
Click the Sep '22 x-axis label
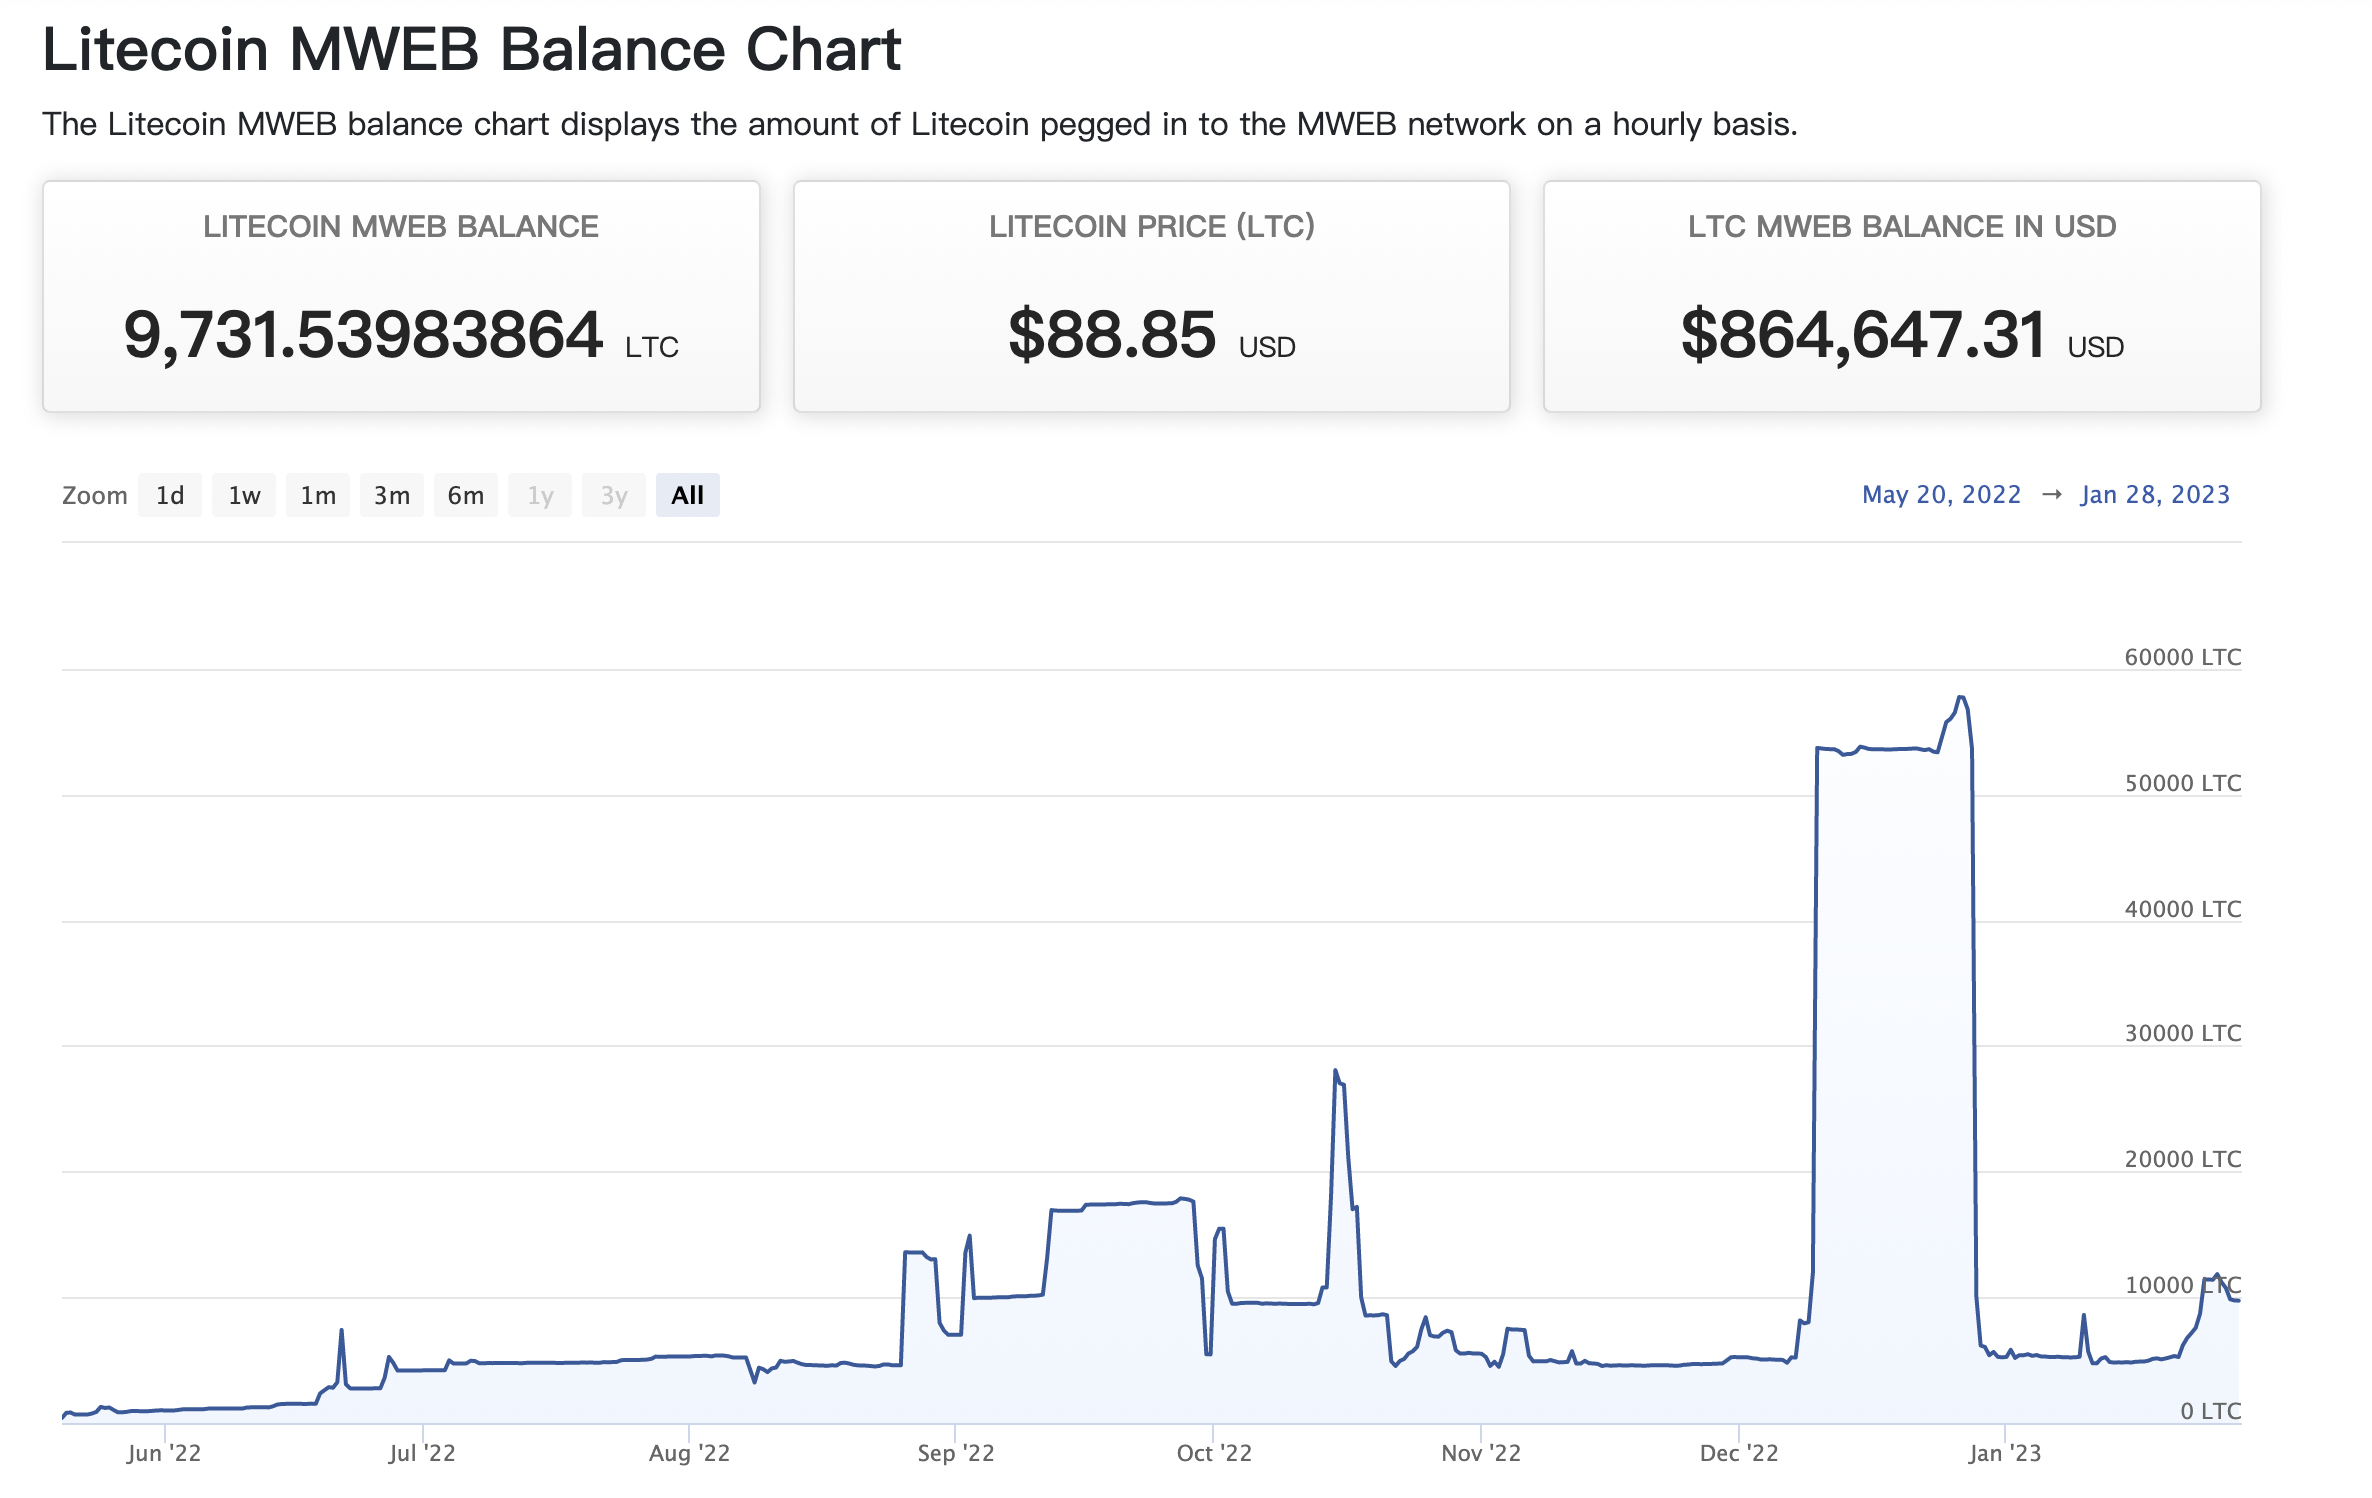(956, 1453)
